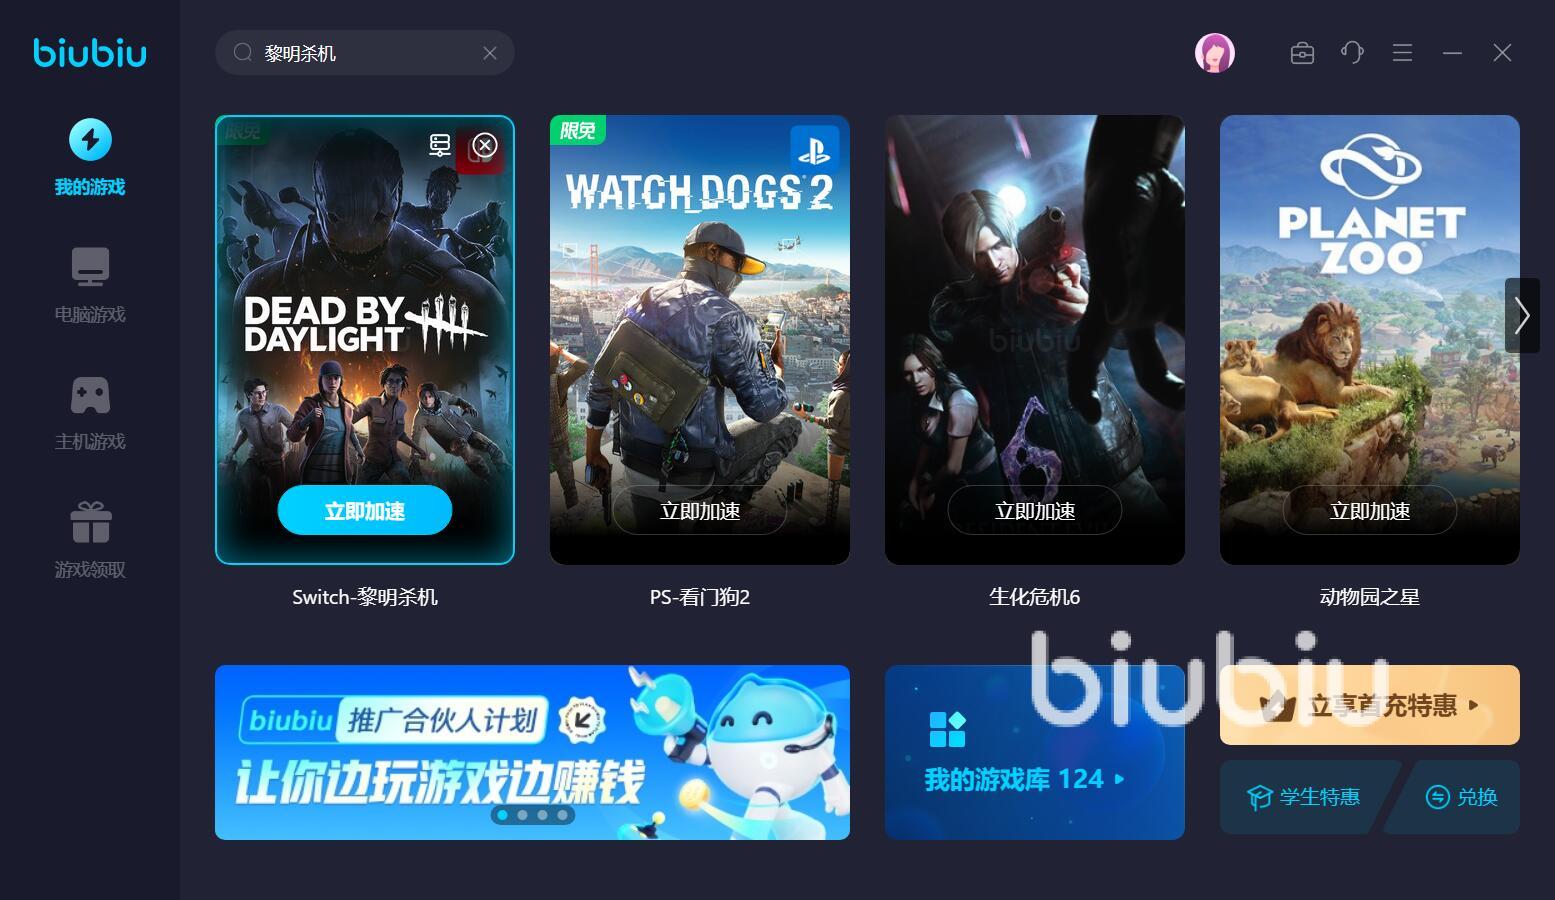Start 立即加速 for 生化危机6
1555x900 pixels.
point(1035,511)
